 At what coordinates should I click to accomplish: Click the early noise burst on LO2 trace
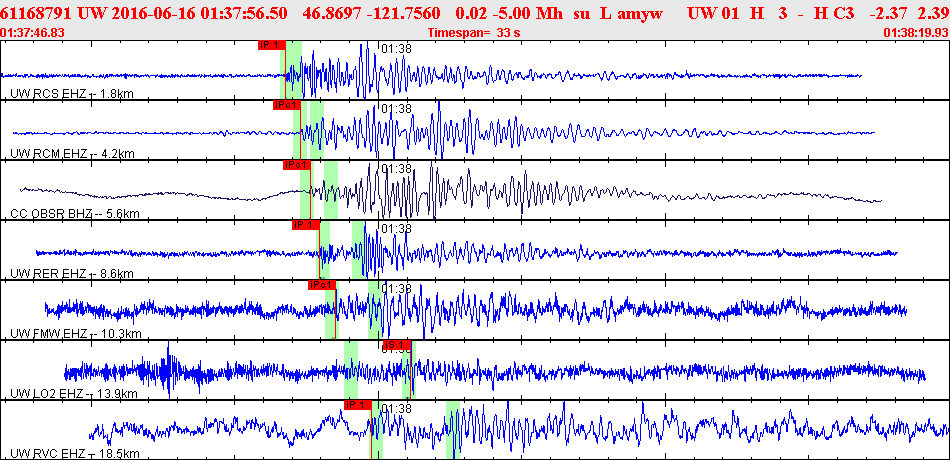coord(170,372)
